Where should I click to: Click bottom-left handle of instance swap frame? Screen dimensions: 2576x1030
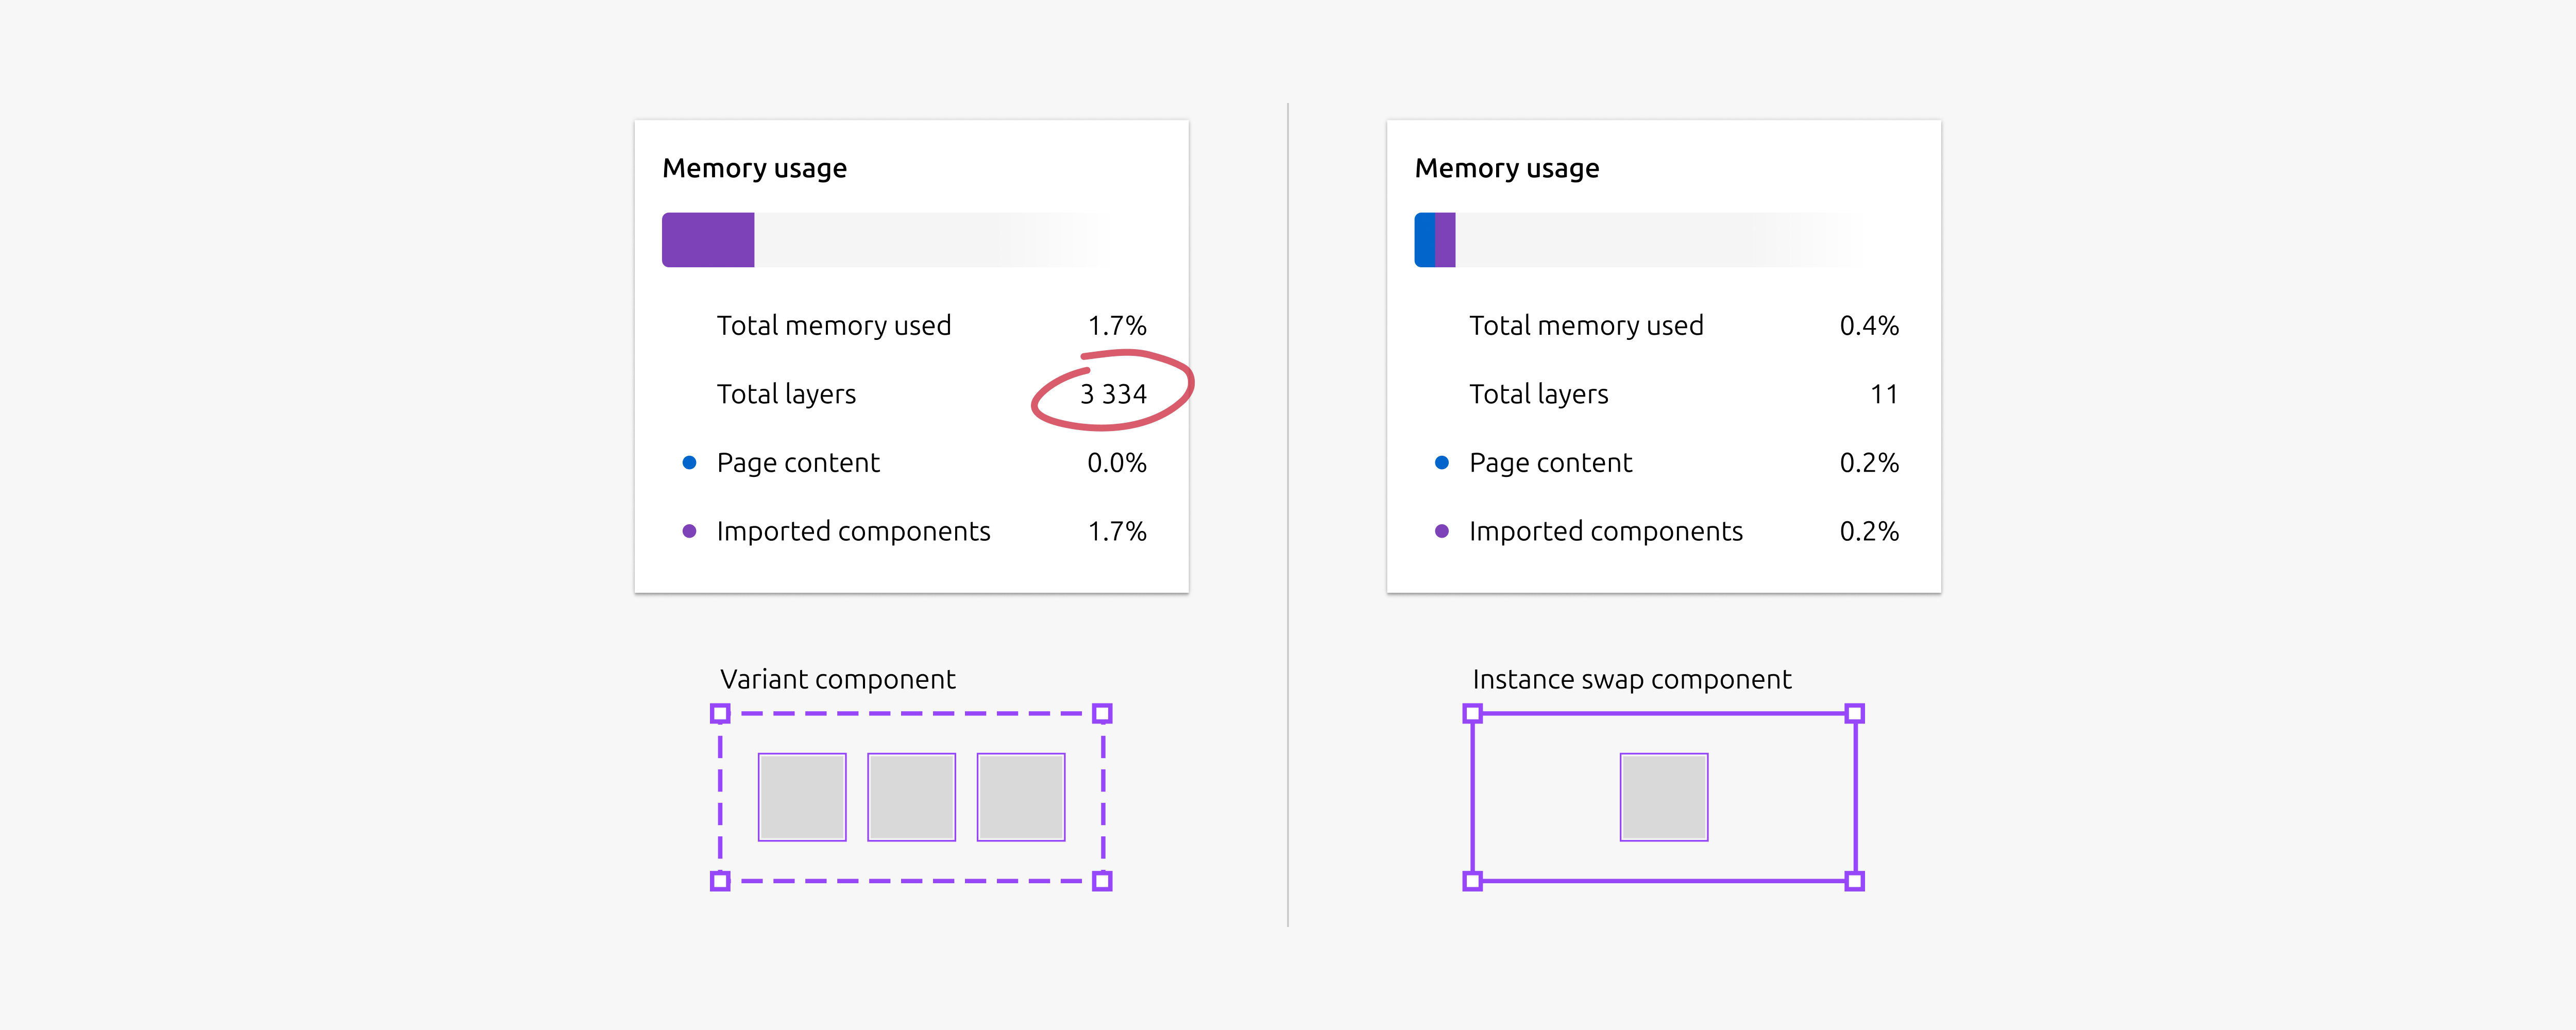pos(1472,881)
